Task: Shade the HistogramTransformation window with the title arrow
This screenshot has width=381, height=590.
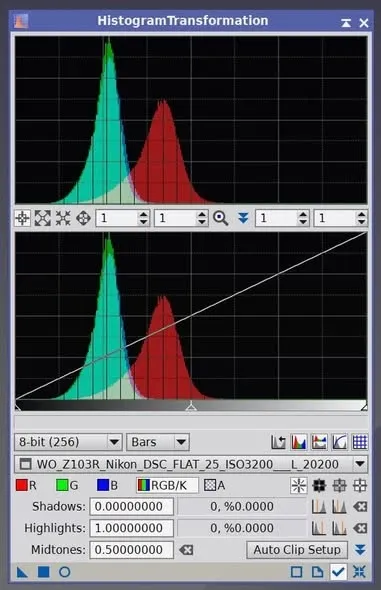Action: 346,23
